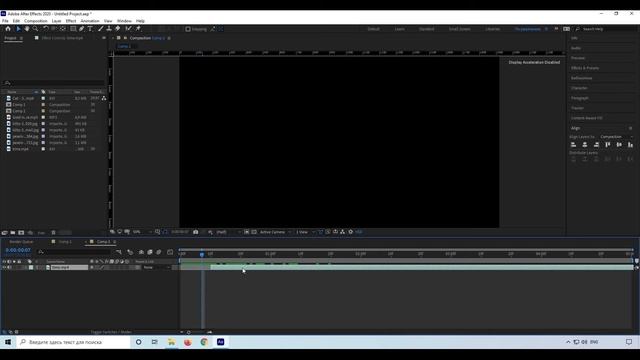Open the File menu
The image size is (640, 360).
[5, 21]
